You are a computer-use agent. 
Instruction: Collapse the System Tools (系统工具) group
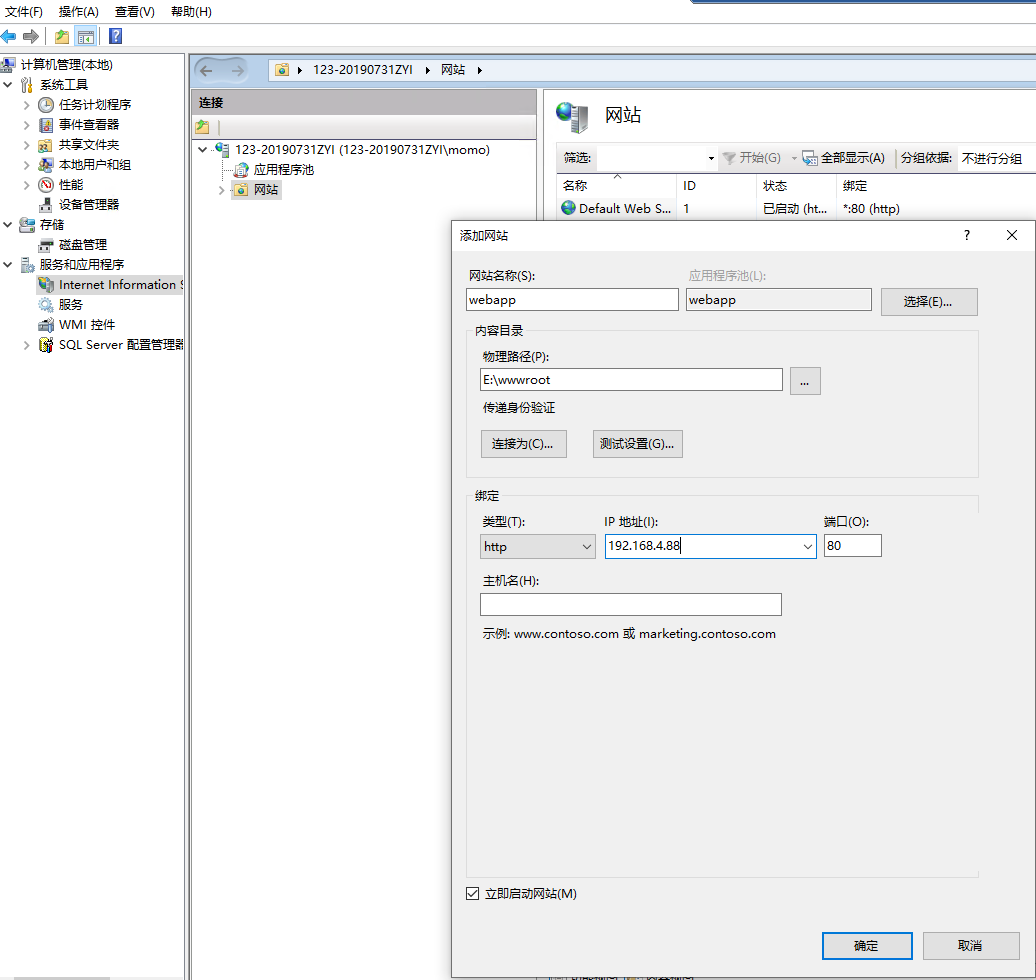[8, 85]
